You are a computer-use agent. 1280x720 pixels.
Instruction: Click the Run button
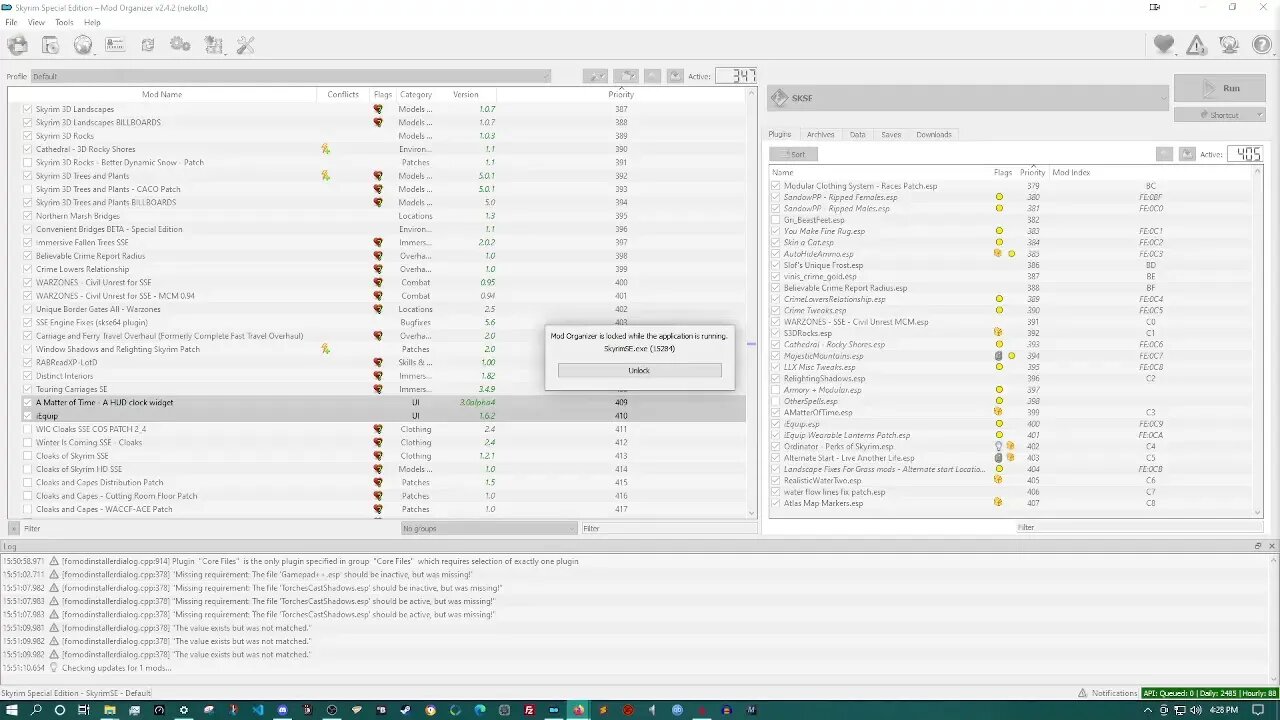(x=1219, y=88)
